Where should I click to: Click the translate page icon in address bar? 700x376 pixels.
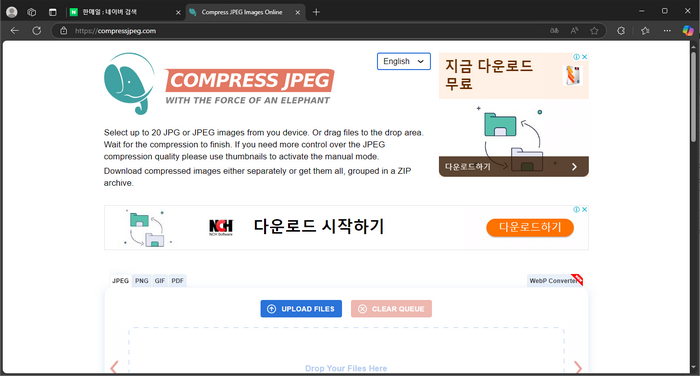[x=554, y=31]
